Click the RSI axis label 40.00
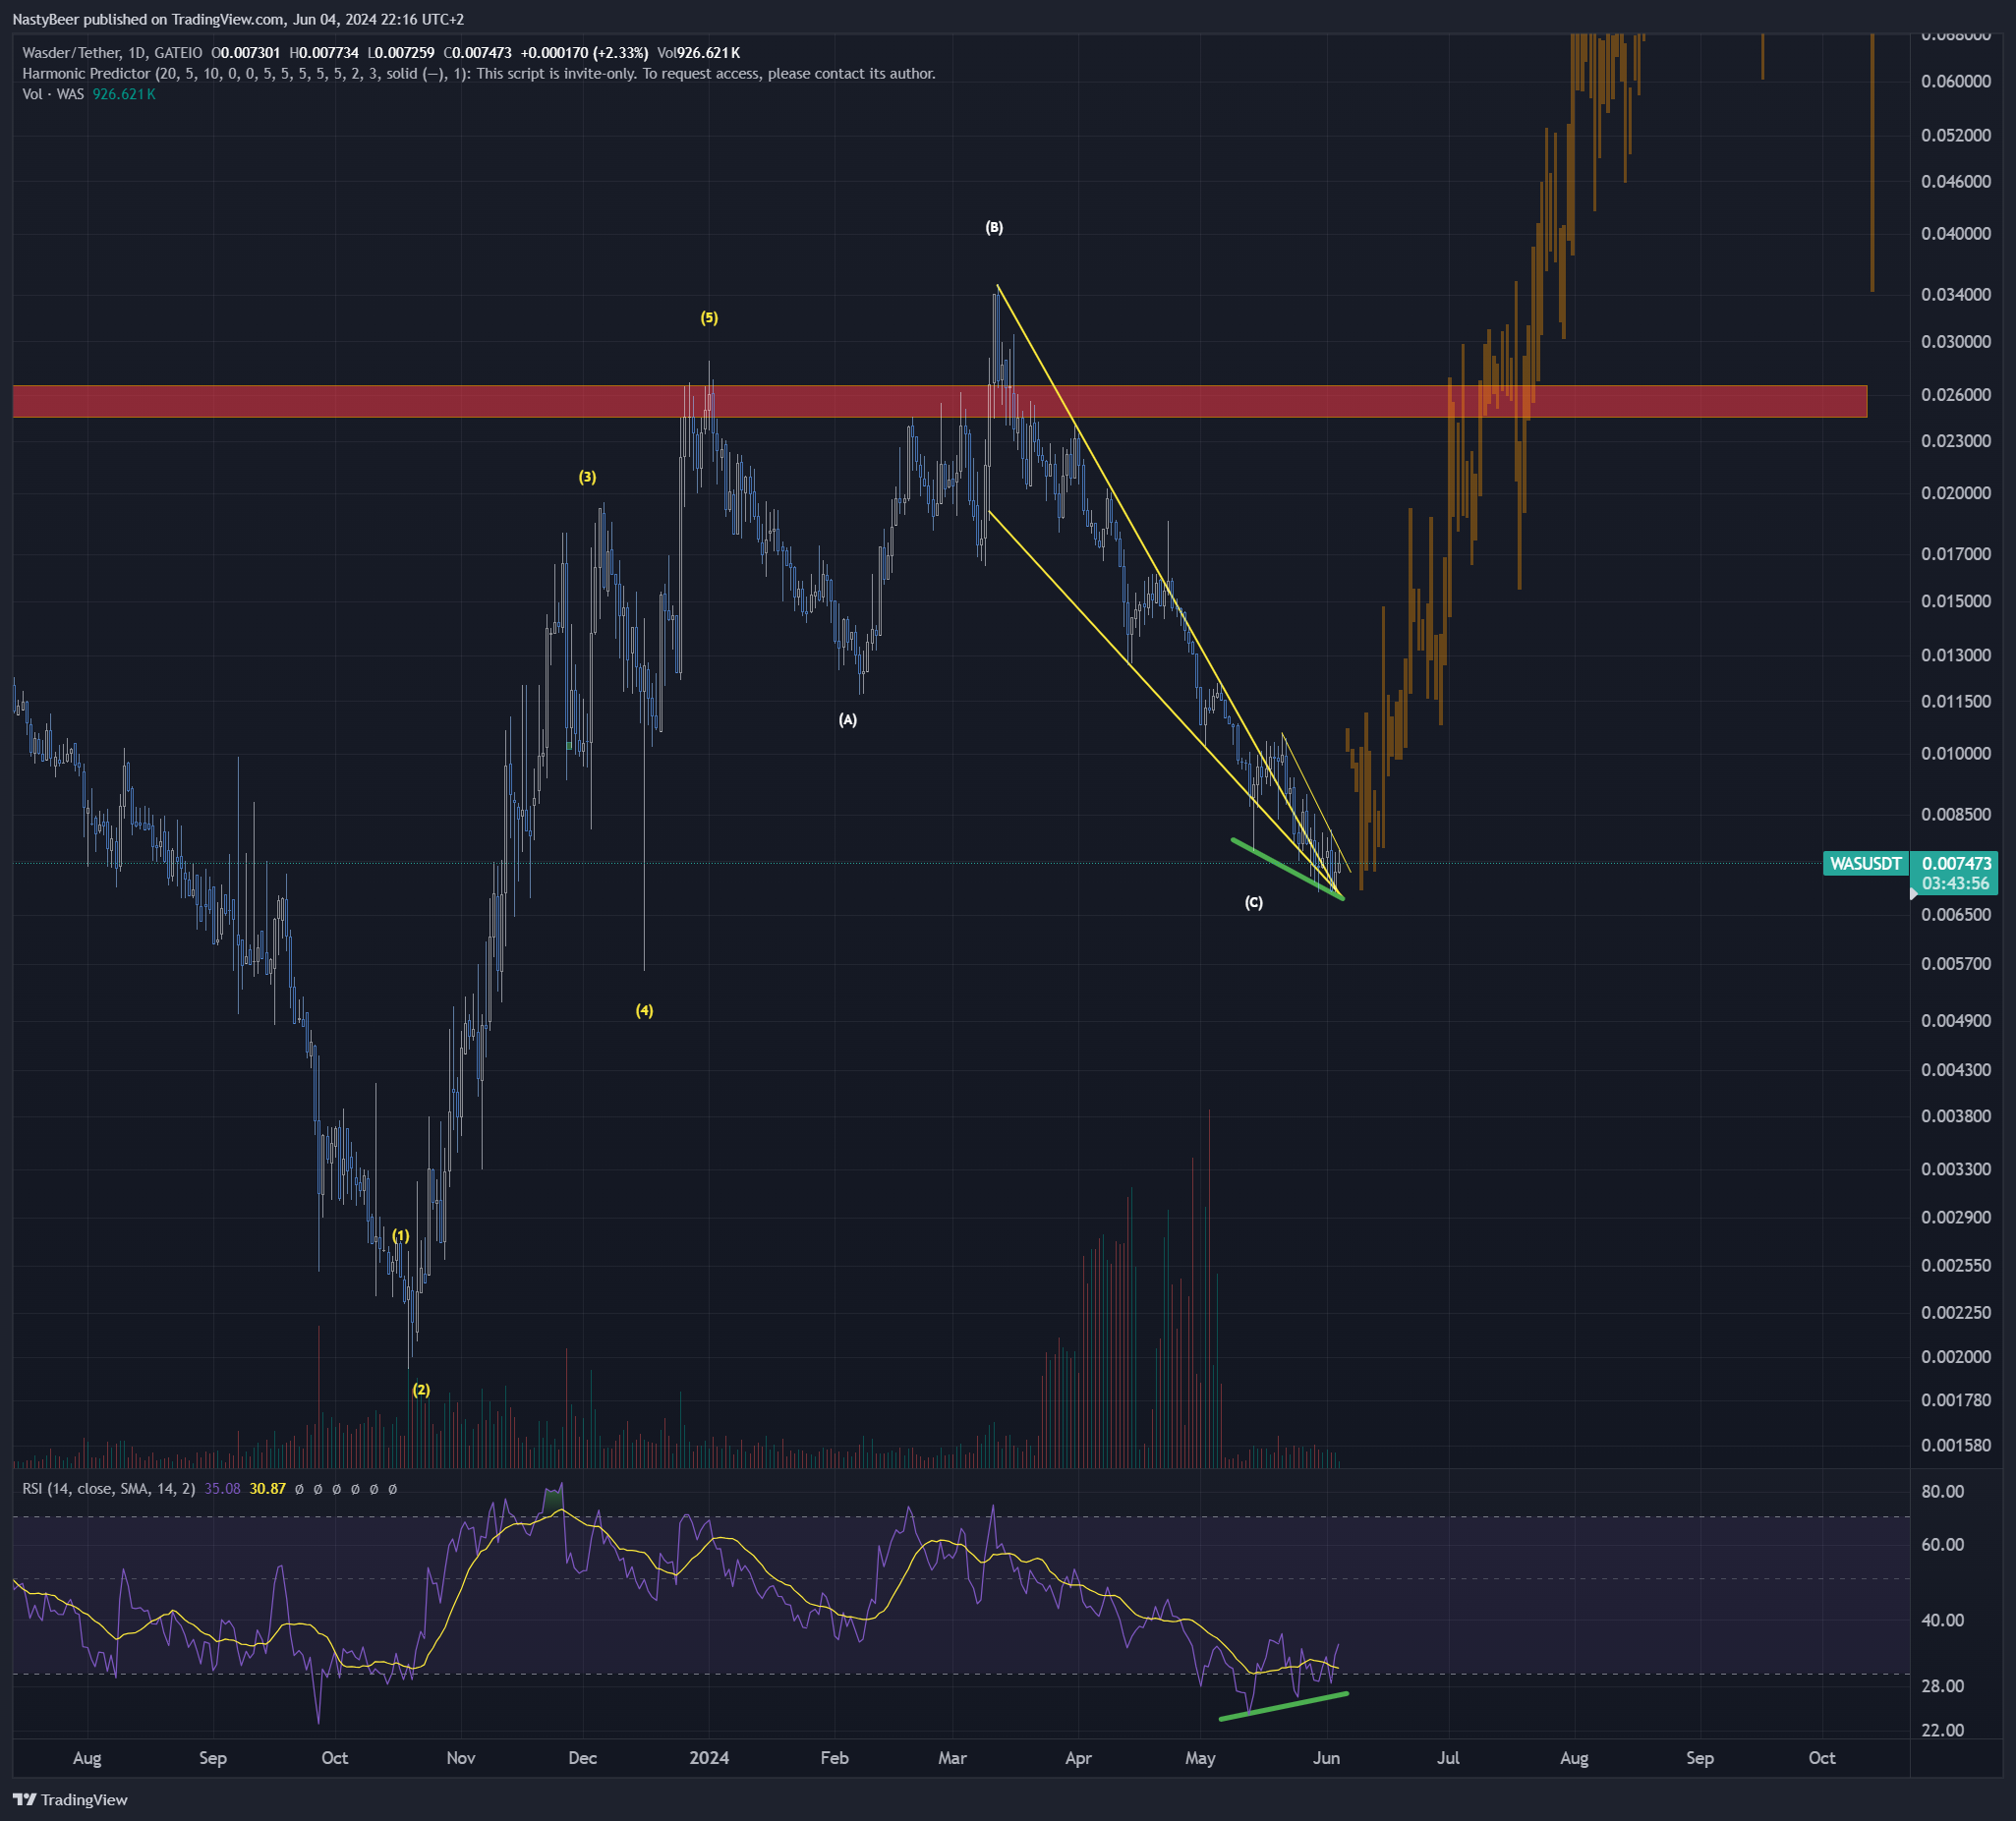 point(1943,1620)
